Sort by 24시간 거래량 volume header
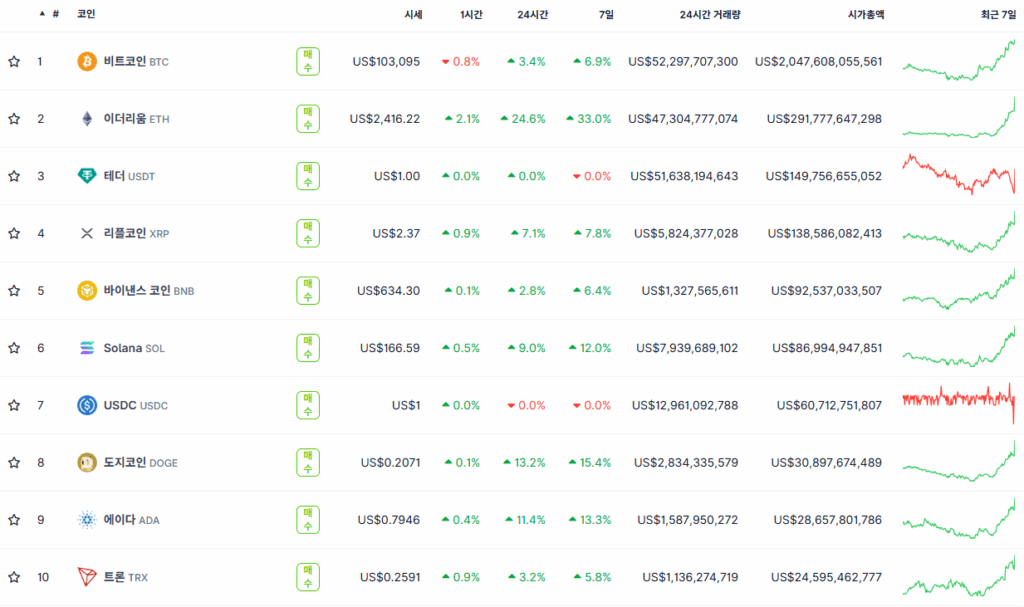Screen dimensions: 1024x607 [710, 14]
